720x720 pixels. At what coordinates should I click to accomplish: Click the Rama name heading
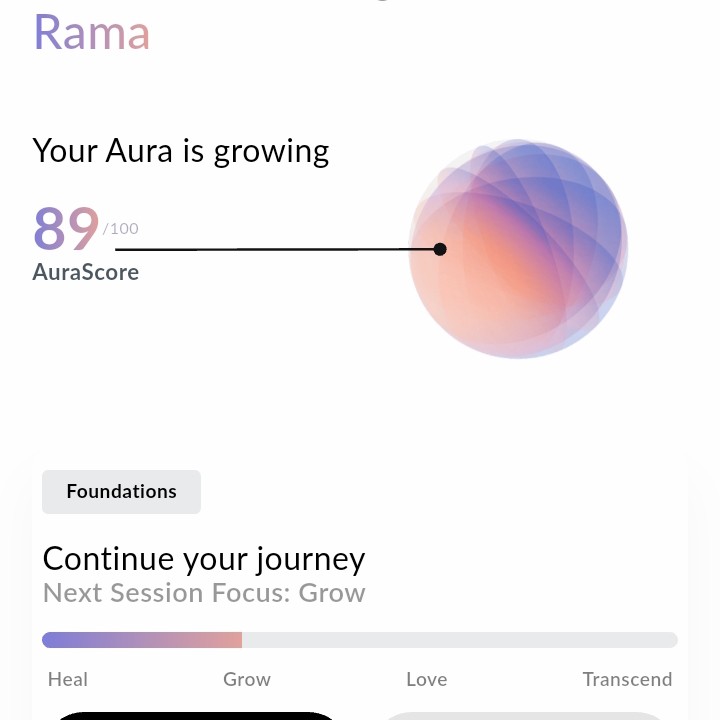[92, 32]
